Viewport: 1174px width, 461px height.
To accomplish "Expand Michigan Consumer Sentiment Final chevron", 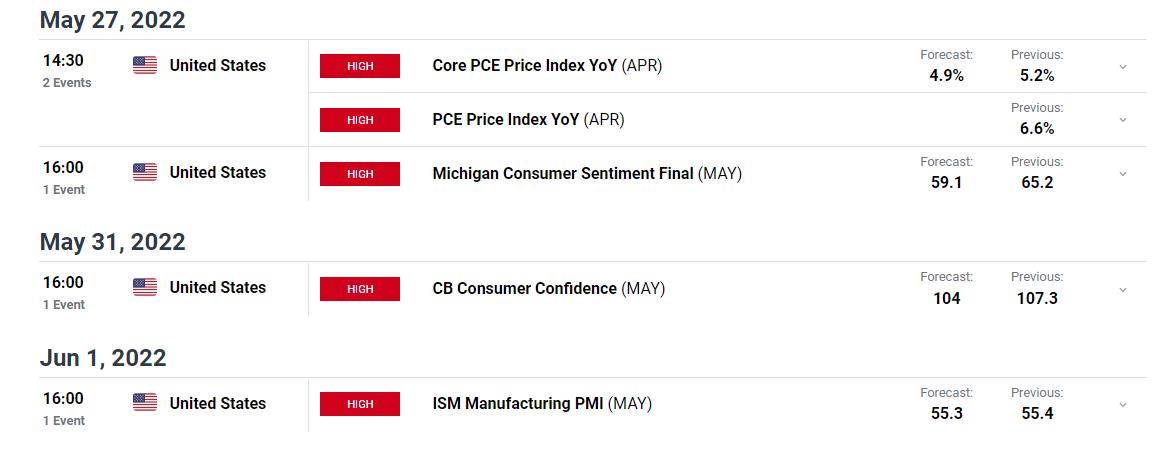I will tap(1122, 174).
